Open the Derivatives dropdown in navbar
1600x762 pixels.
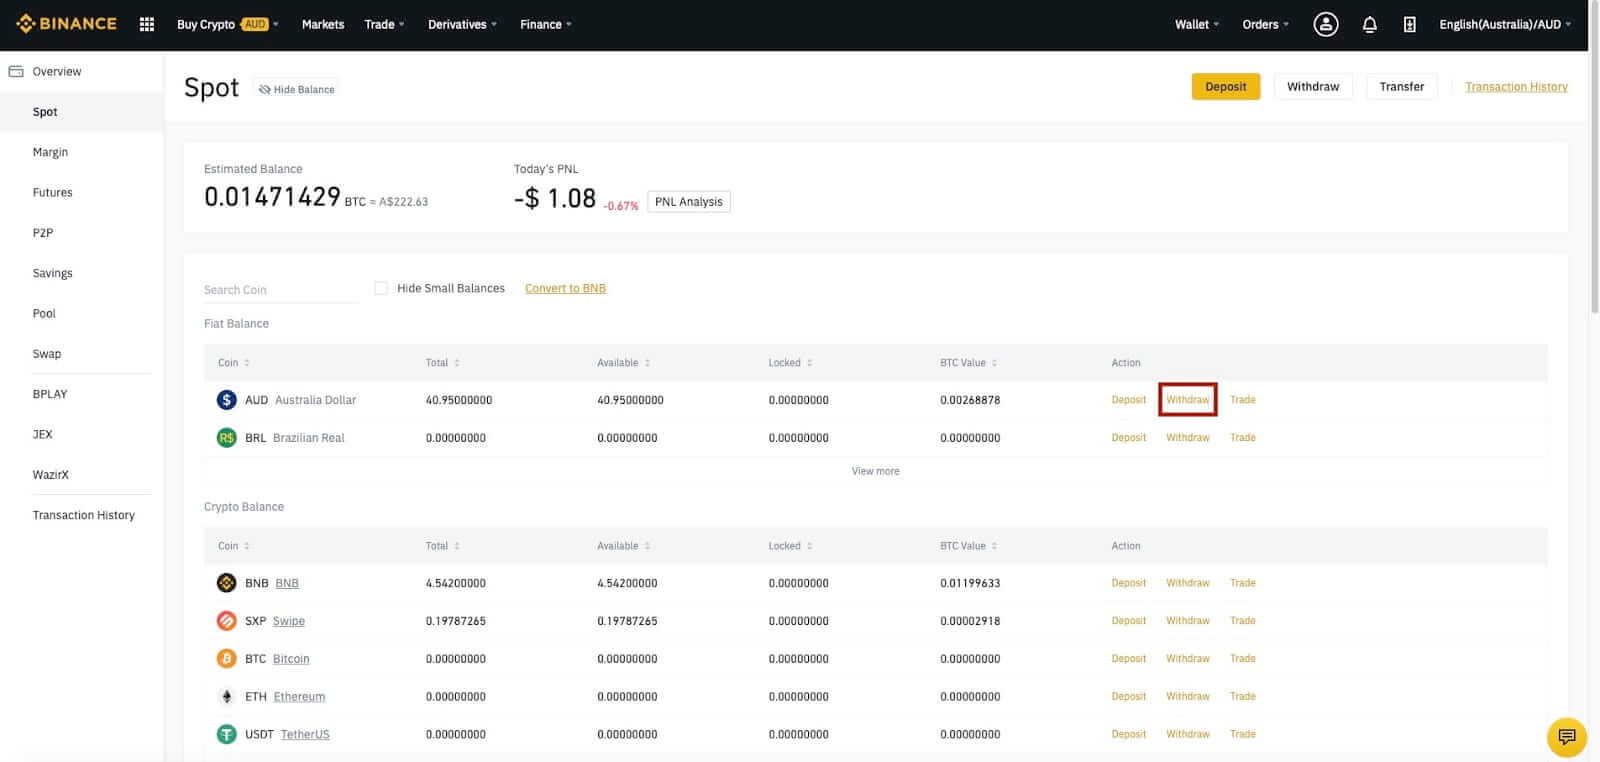(461, 24)
